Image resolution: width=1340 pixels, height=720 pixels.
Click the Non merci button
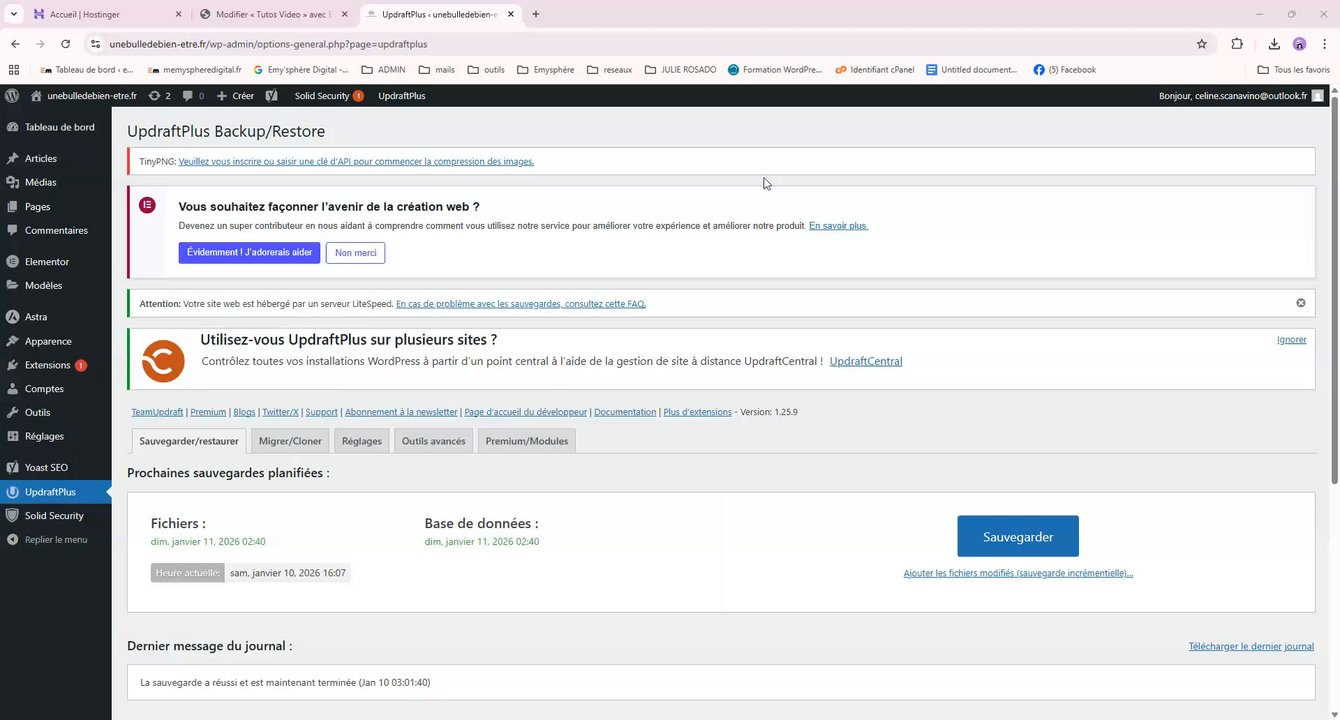(355, 253)
